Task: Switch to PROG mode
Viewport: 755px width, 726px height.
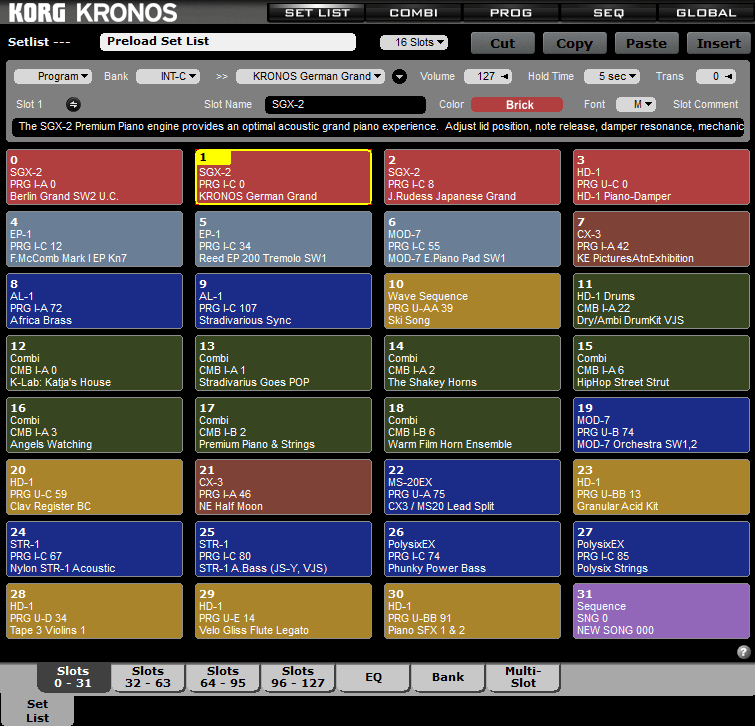Action: 511,13
